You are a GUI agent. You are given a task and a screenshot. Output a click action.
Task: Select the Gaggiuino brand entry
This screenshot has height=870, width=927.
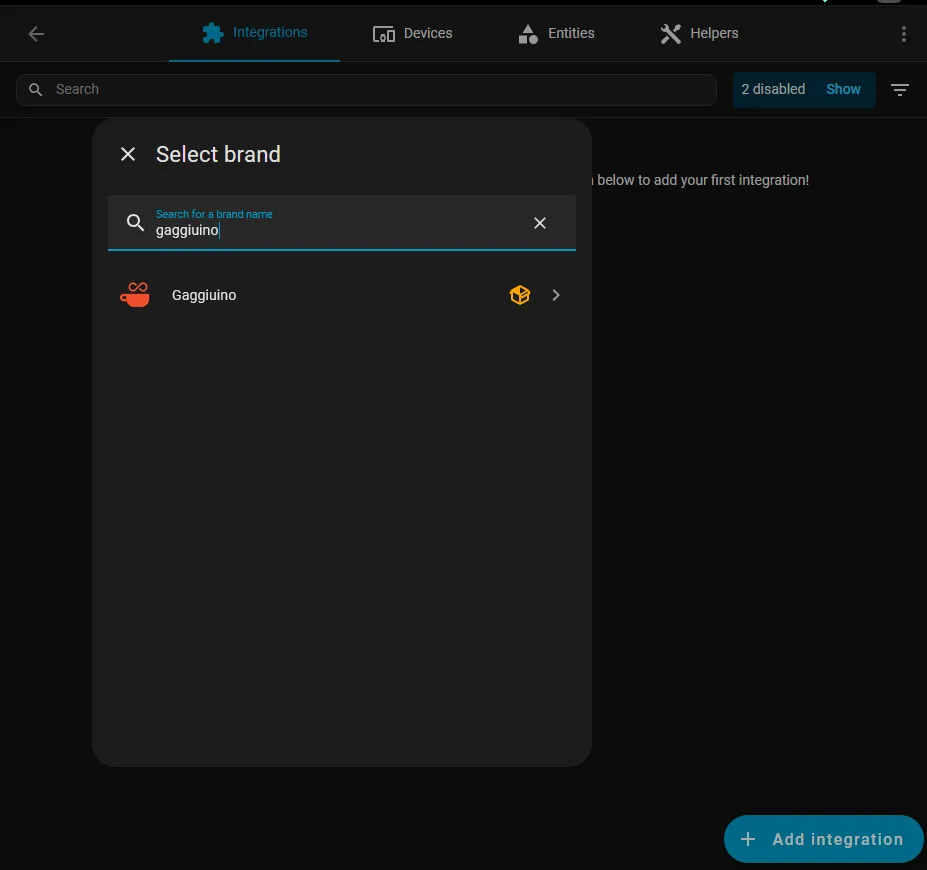click(x=342, y=295)
